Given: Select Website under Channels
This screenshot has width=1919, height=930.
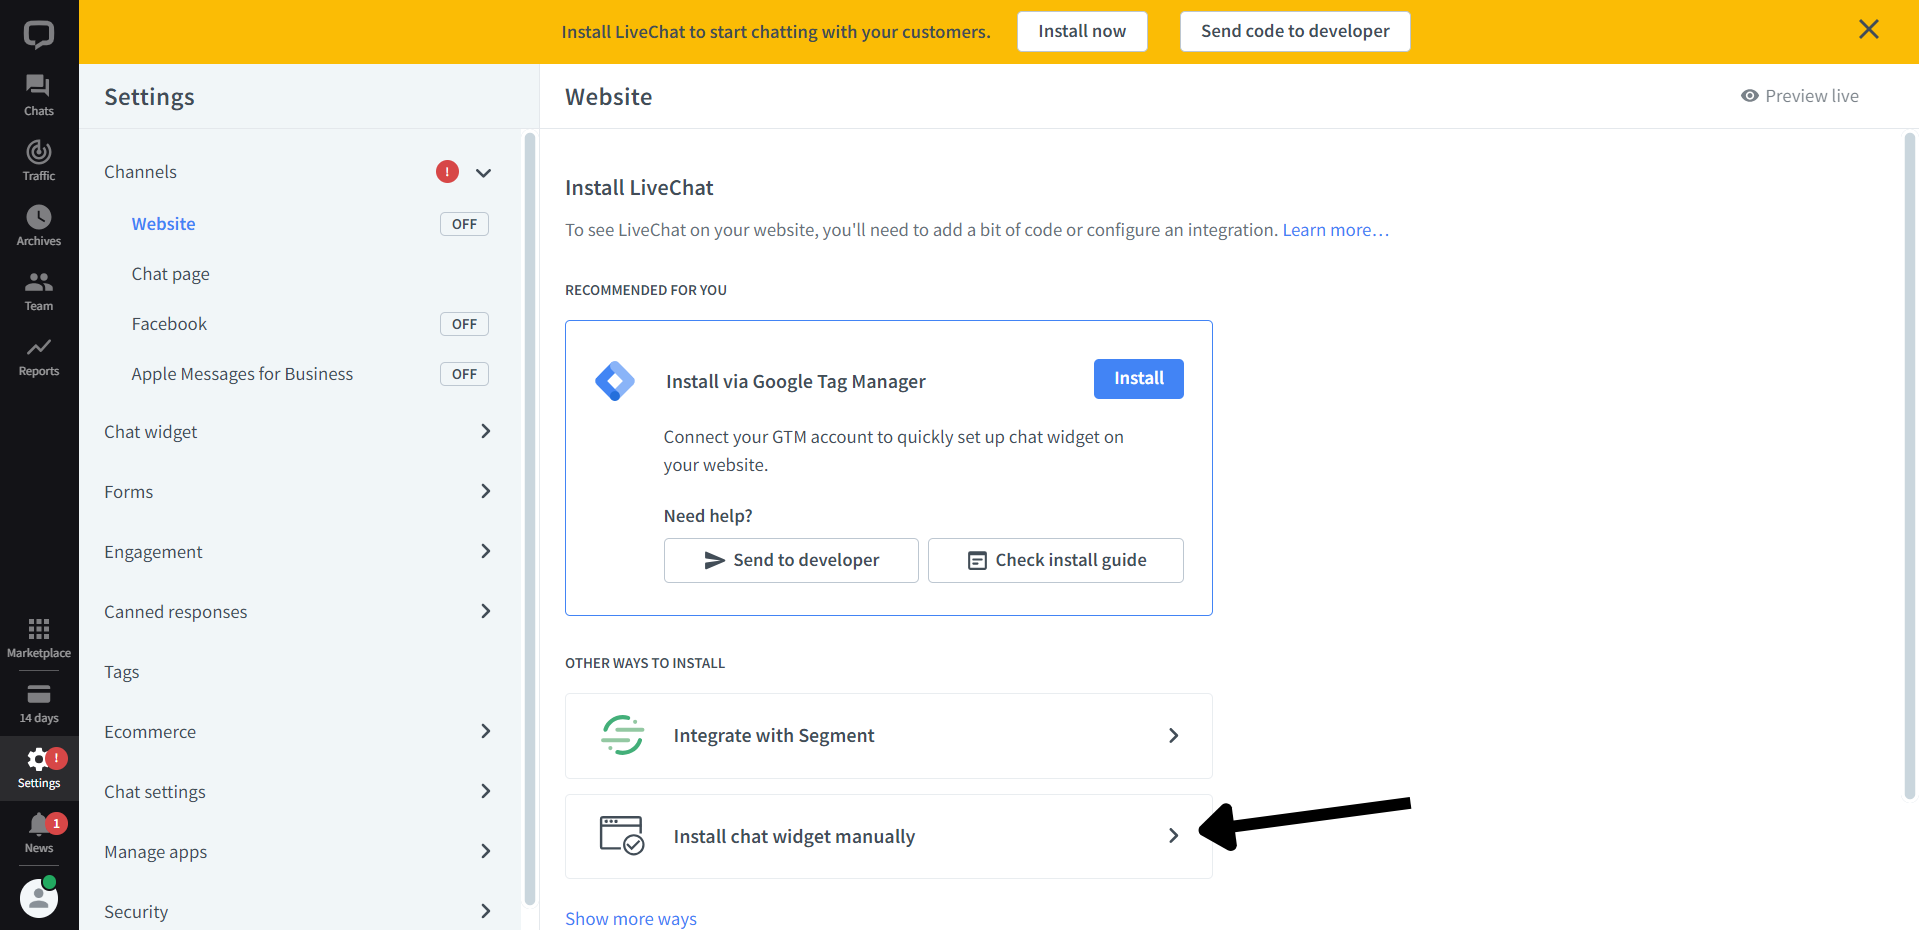Looking at the screenshot, I should pos(163,224).
